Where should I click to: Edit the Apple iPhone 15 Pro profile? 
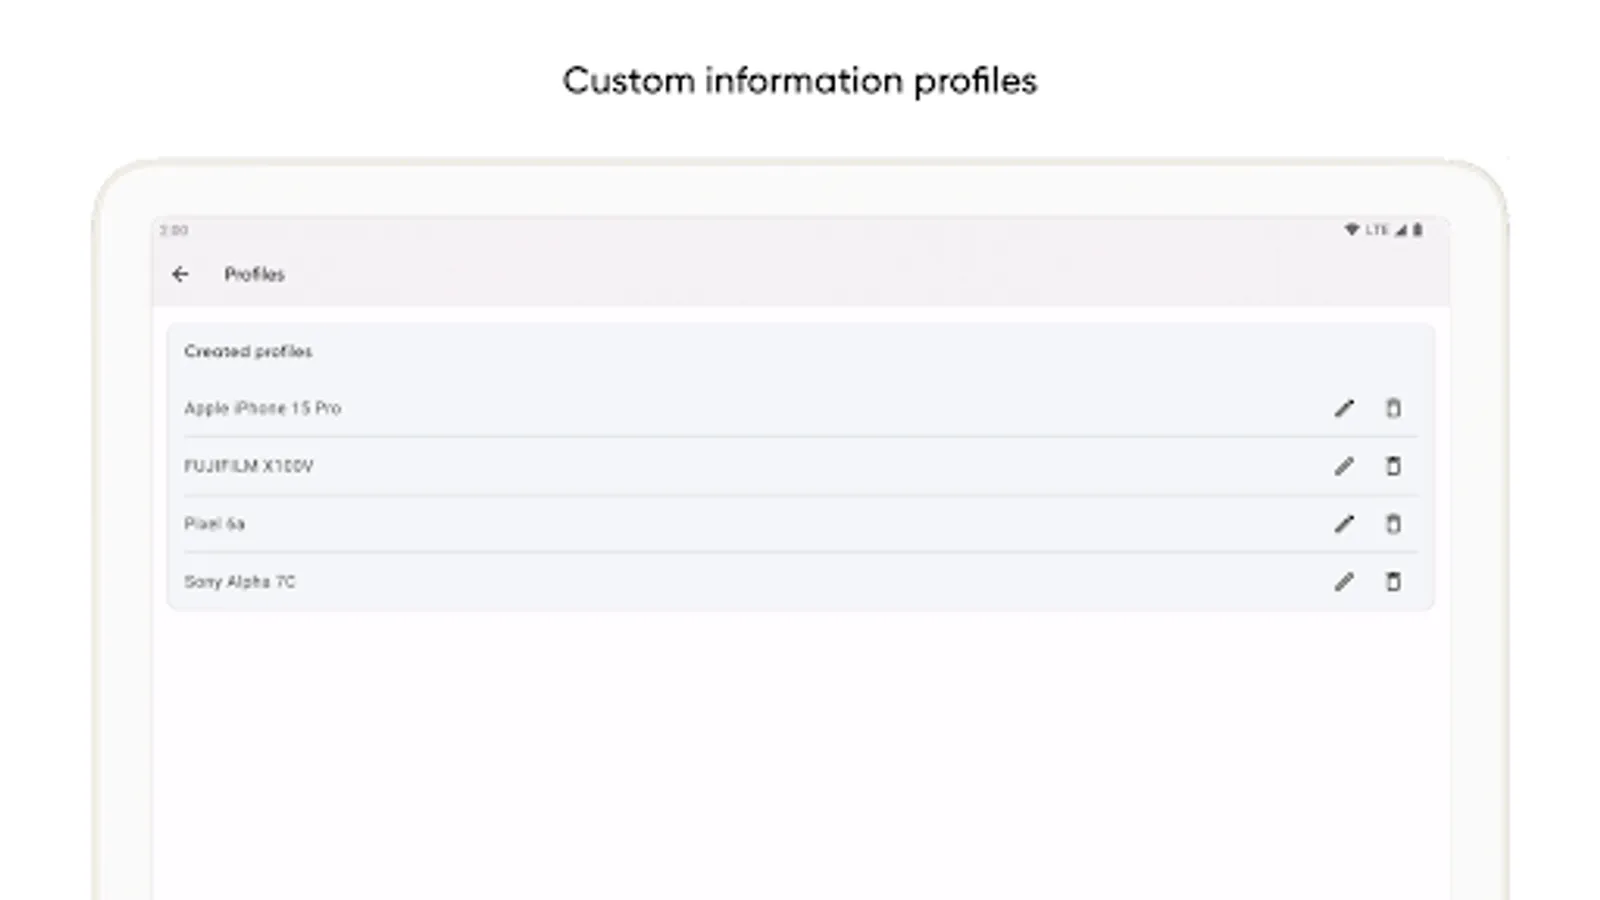1344,408
